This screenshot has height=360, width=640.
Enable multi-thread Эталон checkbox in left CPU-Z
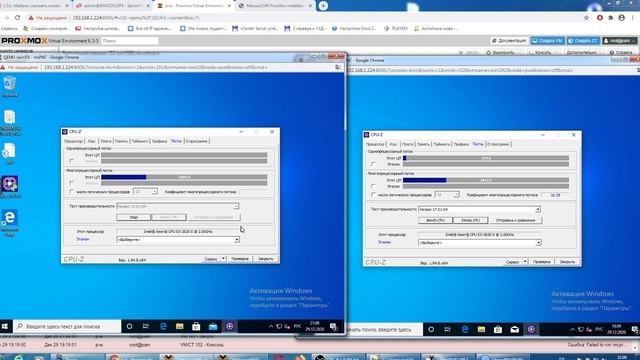tap(71, 183)
